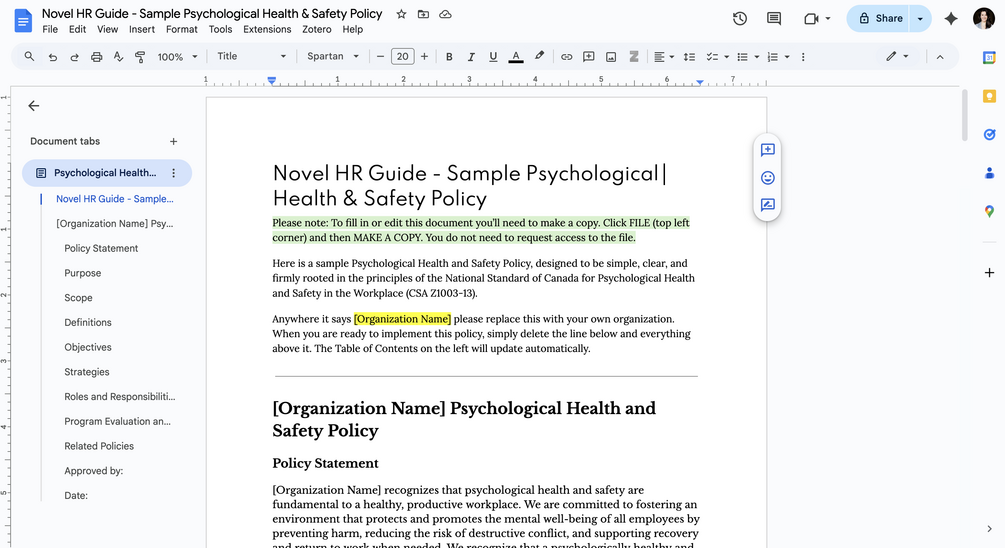The width and height of the screenshot is (1005, 548).
Task: Print the document
Action: pyautogui.click(x=96, y=57)
